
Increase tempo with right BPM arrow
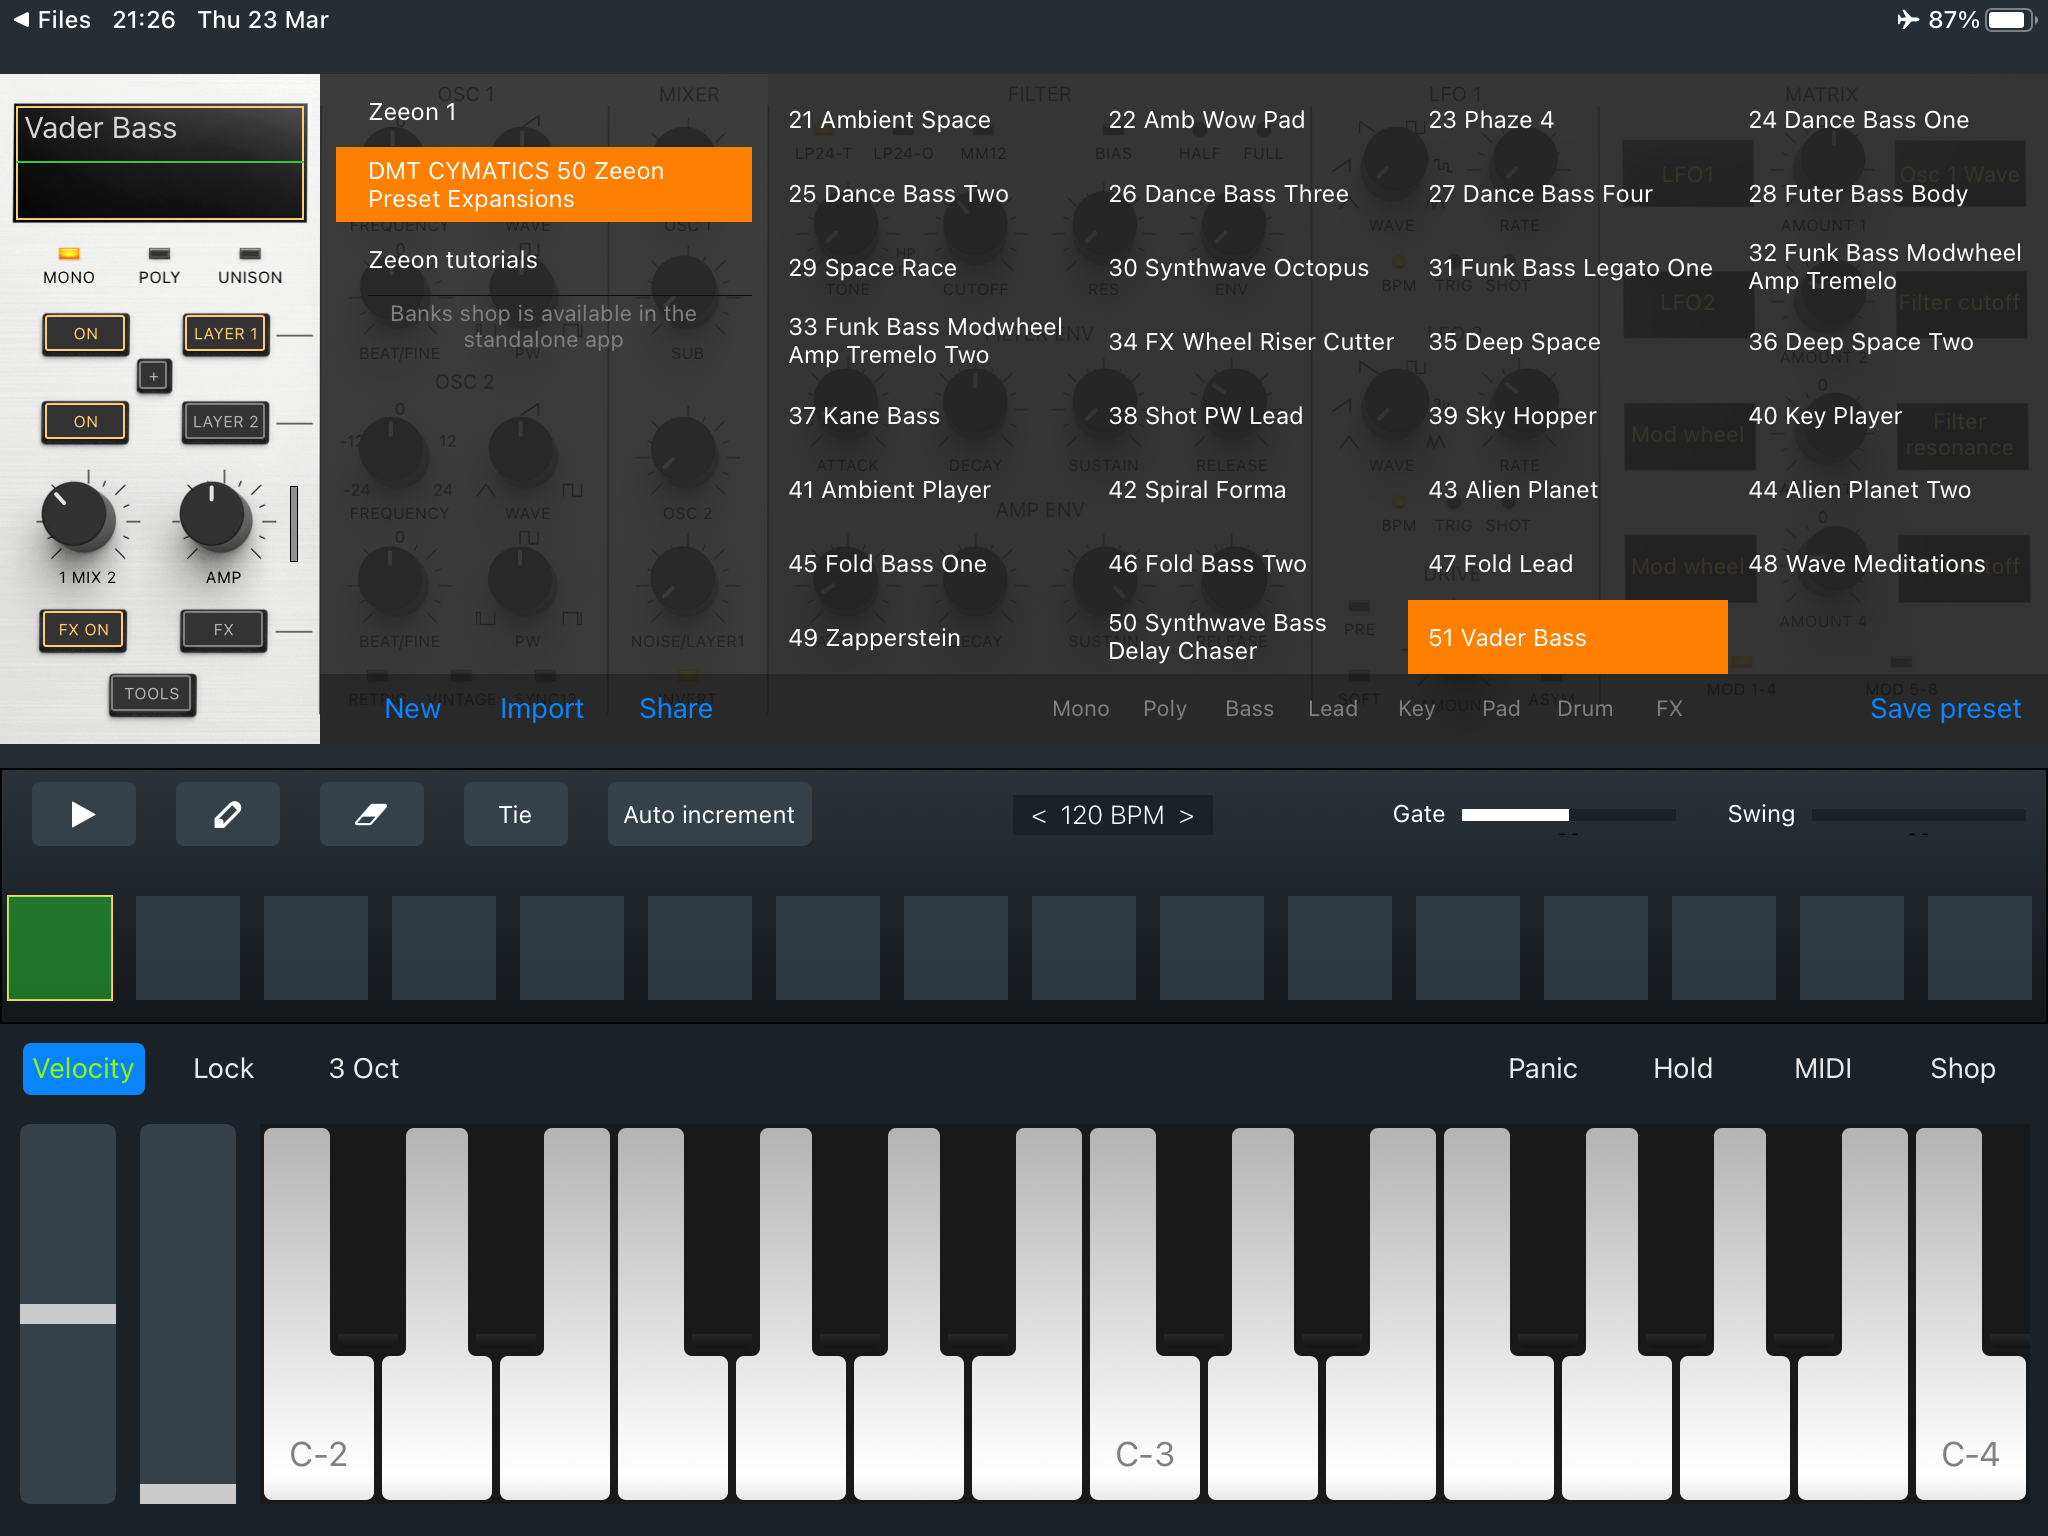tap(1187, 816)
